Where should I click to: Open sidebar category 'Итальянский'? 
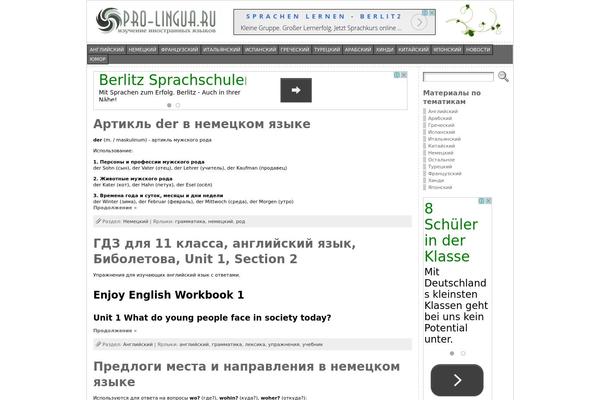point(444,139)
